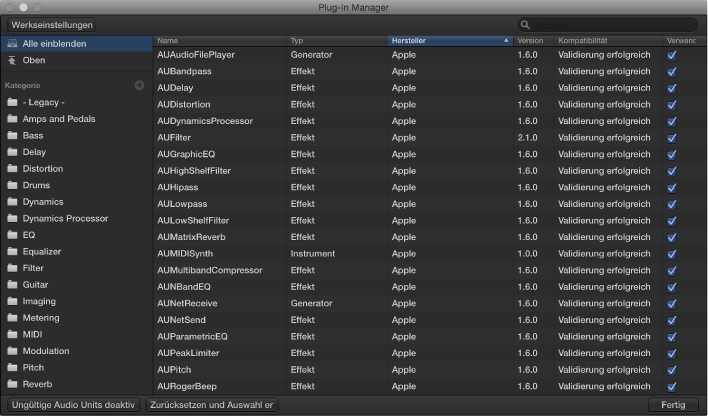This screenshot has height=416, width=708.
Task: Sort by Version column header
Action: pos(534,41)
